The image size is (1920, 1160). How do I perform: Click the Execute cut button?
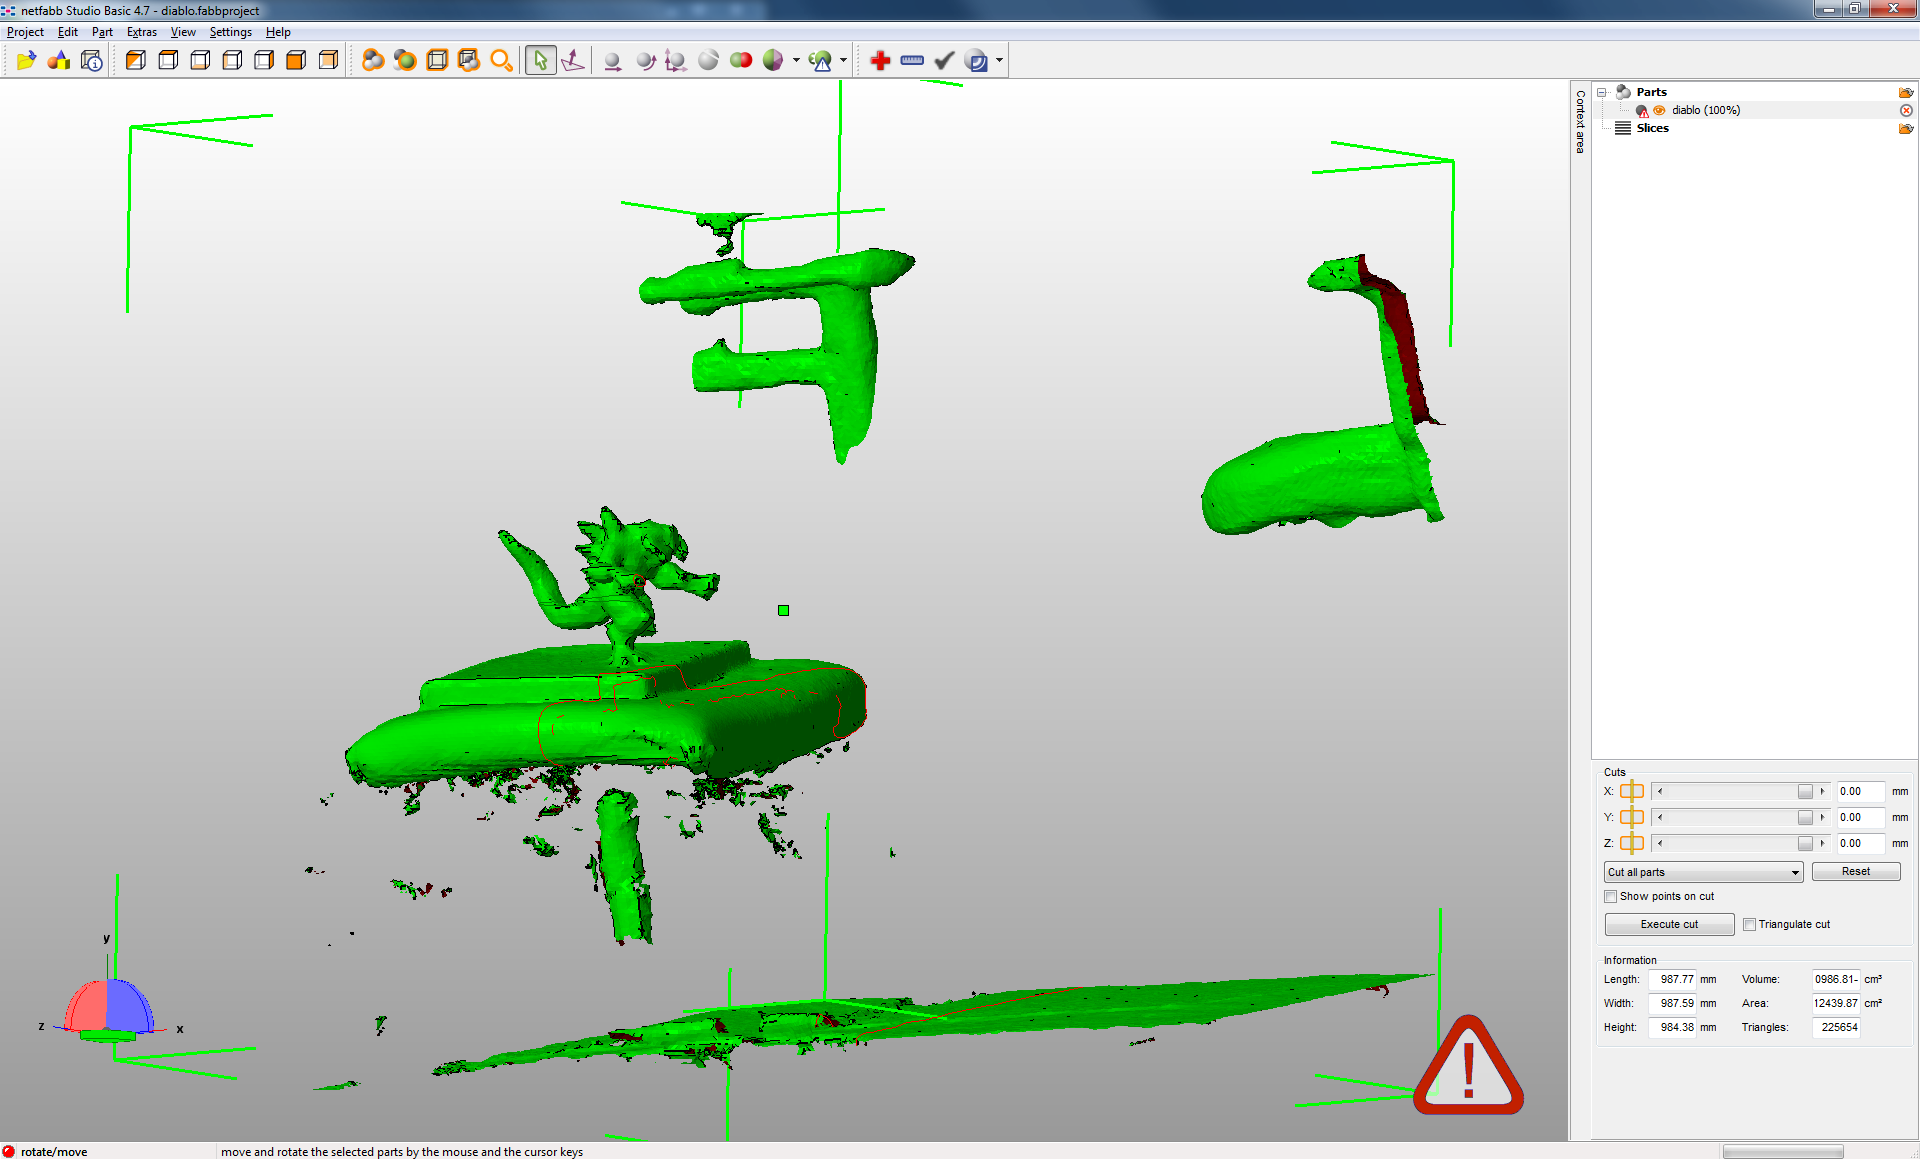pos(1669,924)
